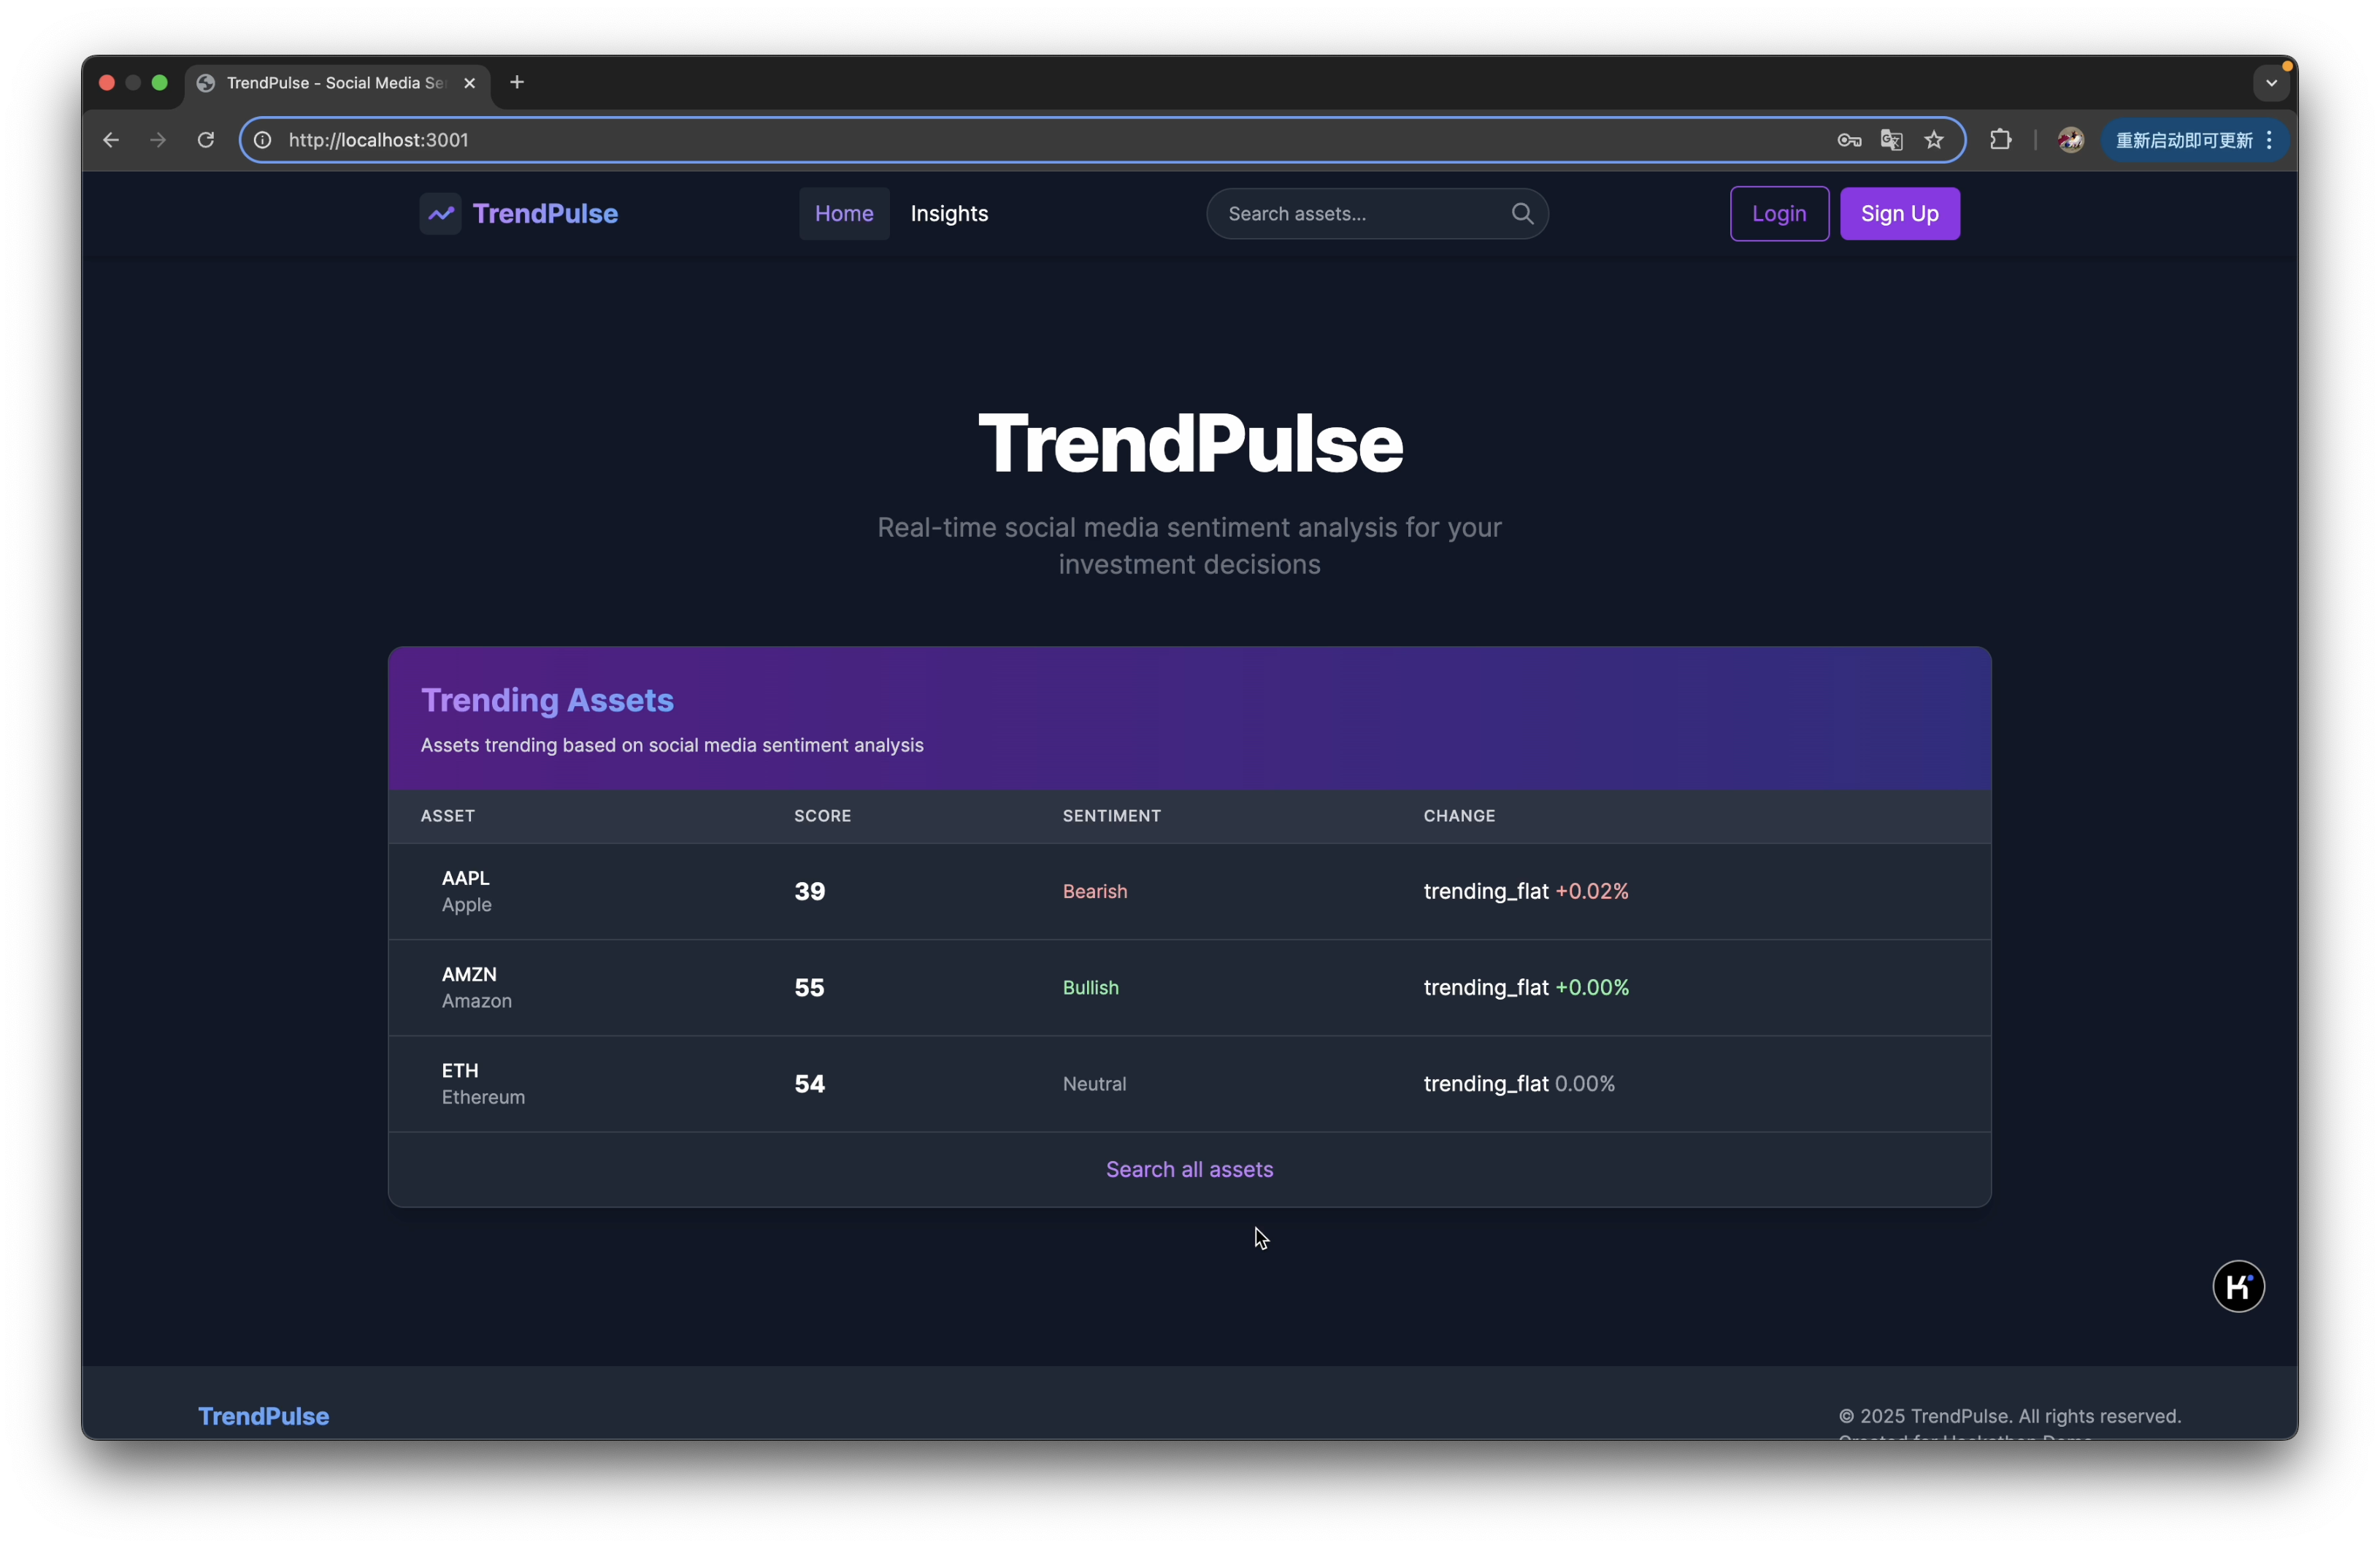
Task: Click the browser reload icon
Action: tap(206, 140)
